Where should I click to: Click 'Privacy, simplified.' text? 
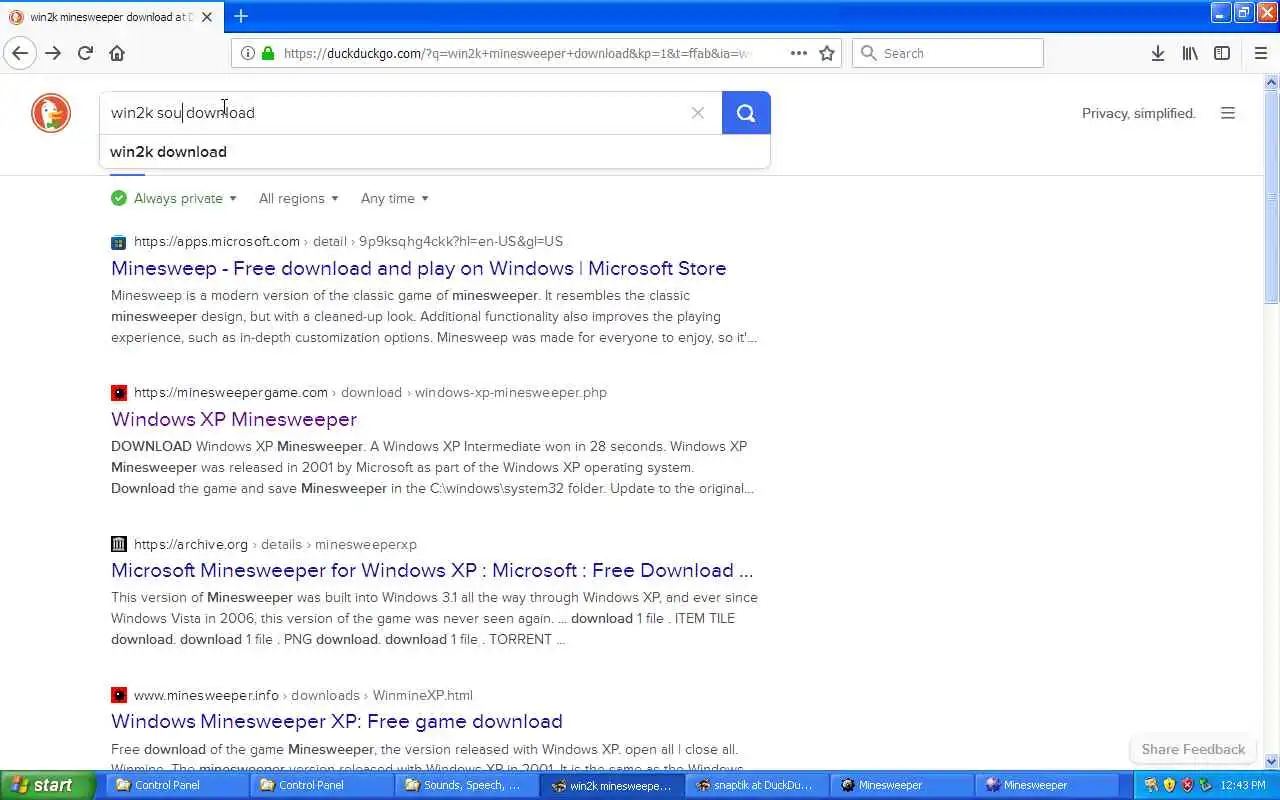click(x=1138, y=113)
